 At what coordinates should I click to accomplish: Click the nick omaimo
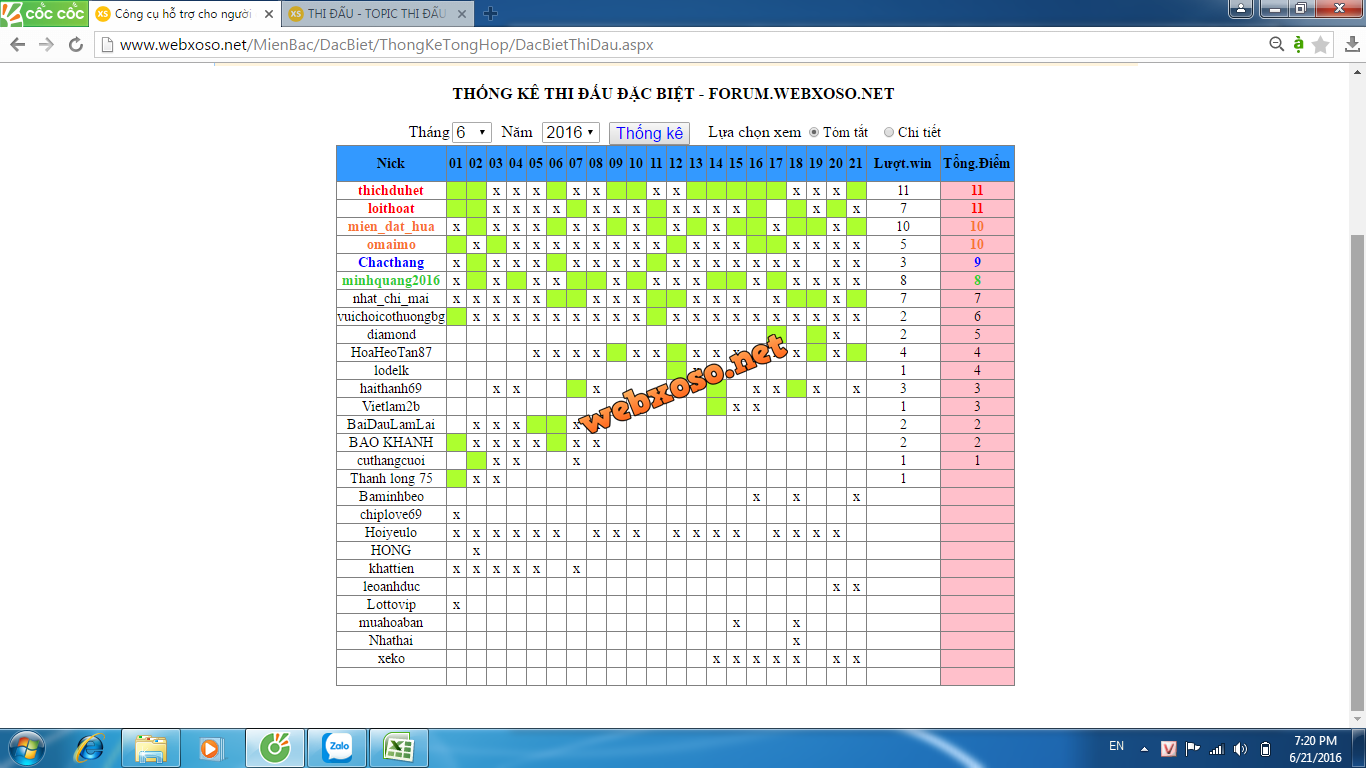coord(391,244)
